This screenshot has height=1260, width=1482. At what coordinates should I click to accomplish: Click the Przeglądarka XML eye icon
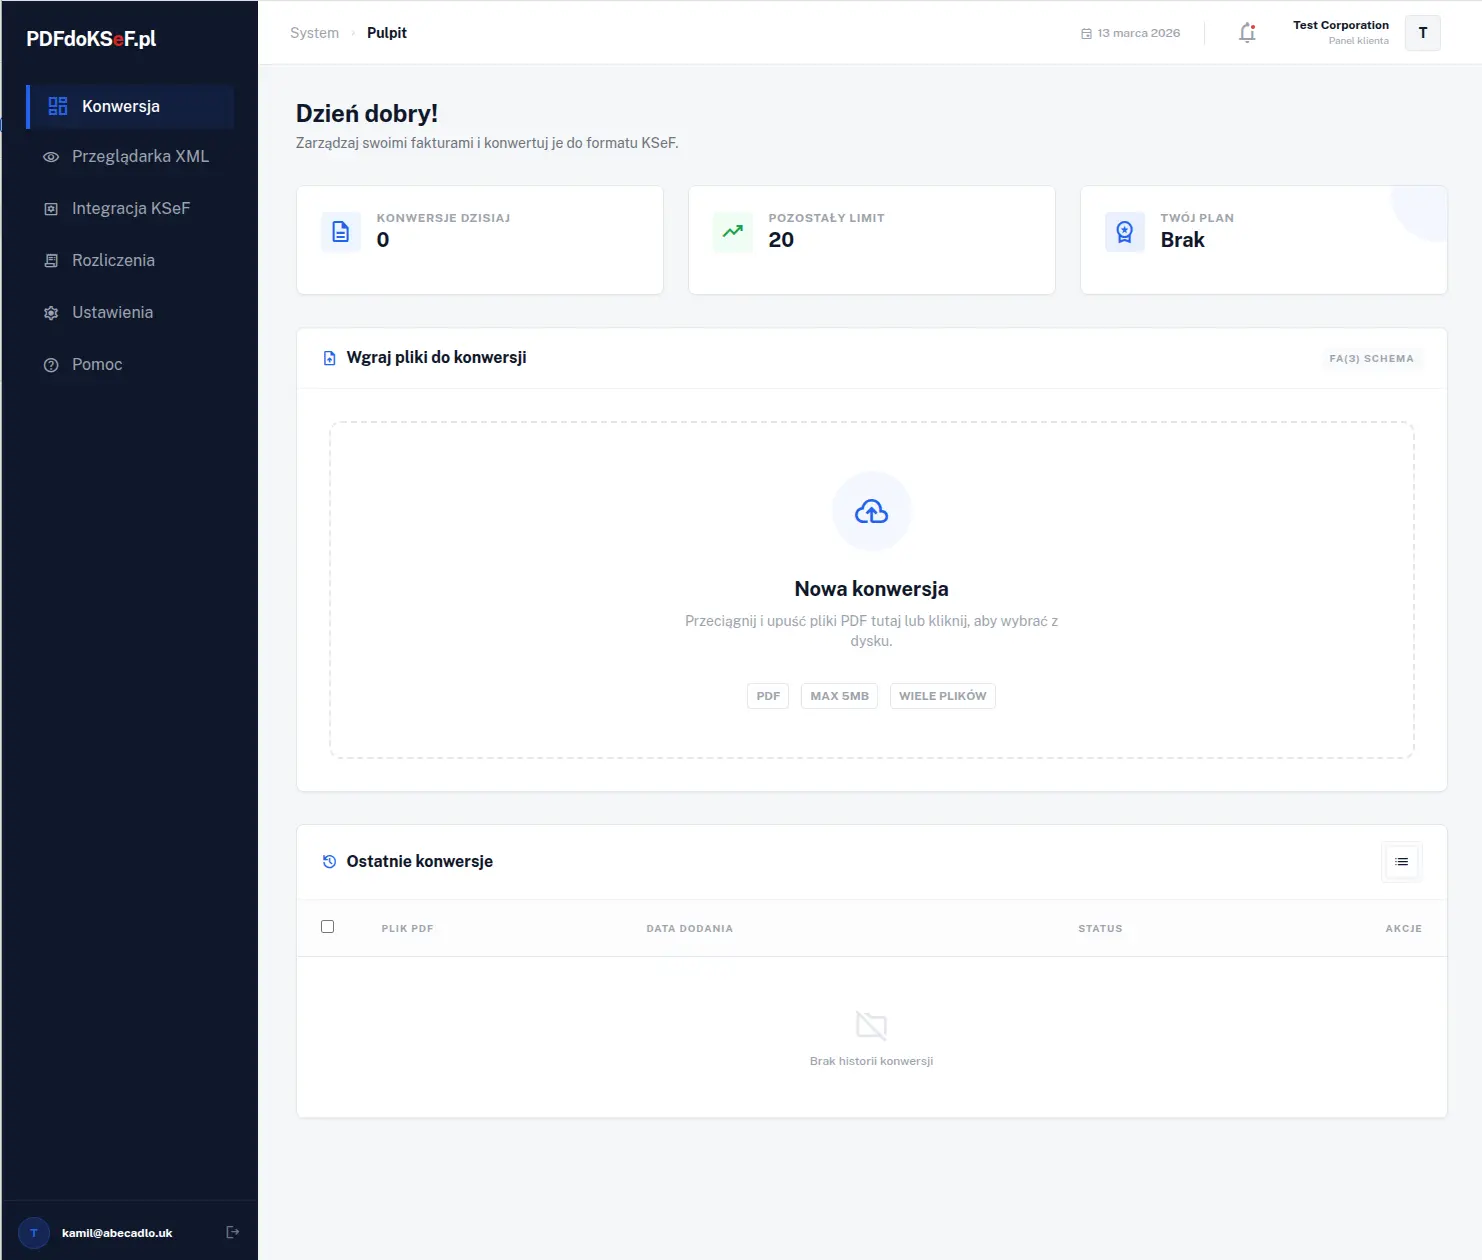[51, 157]
